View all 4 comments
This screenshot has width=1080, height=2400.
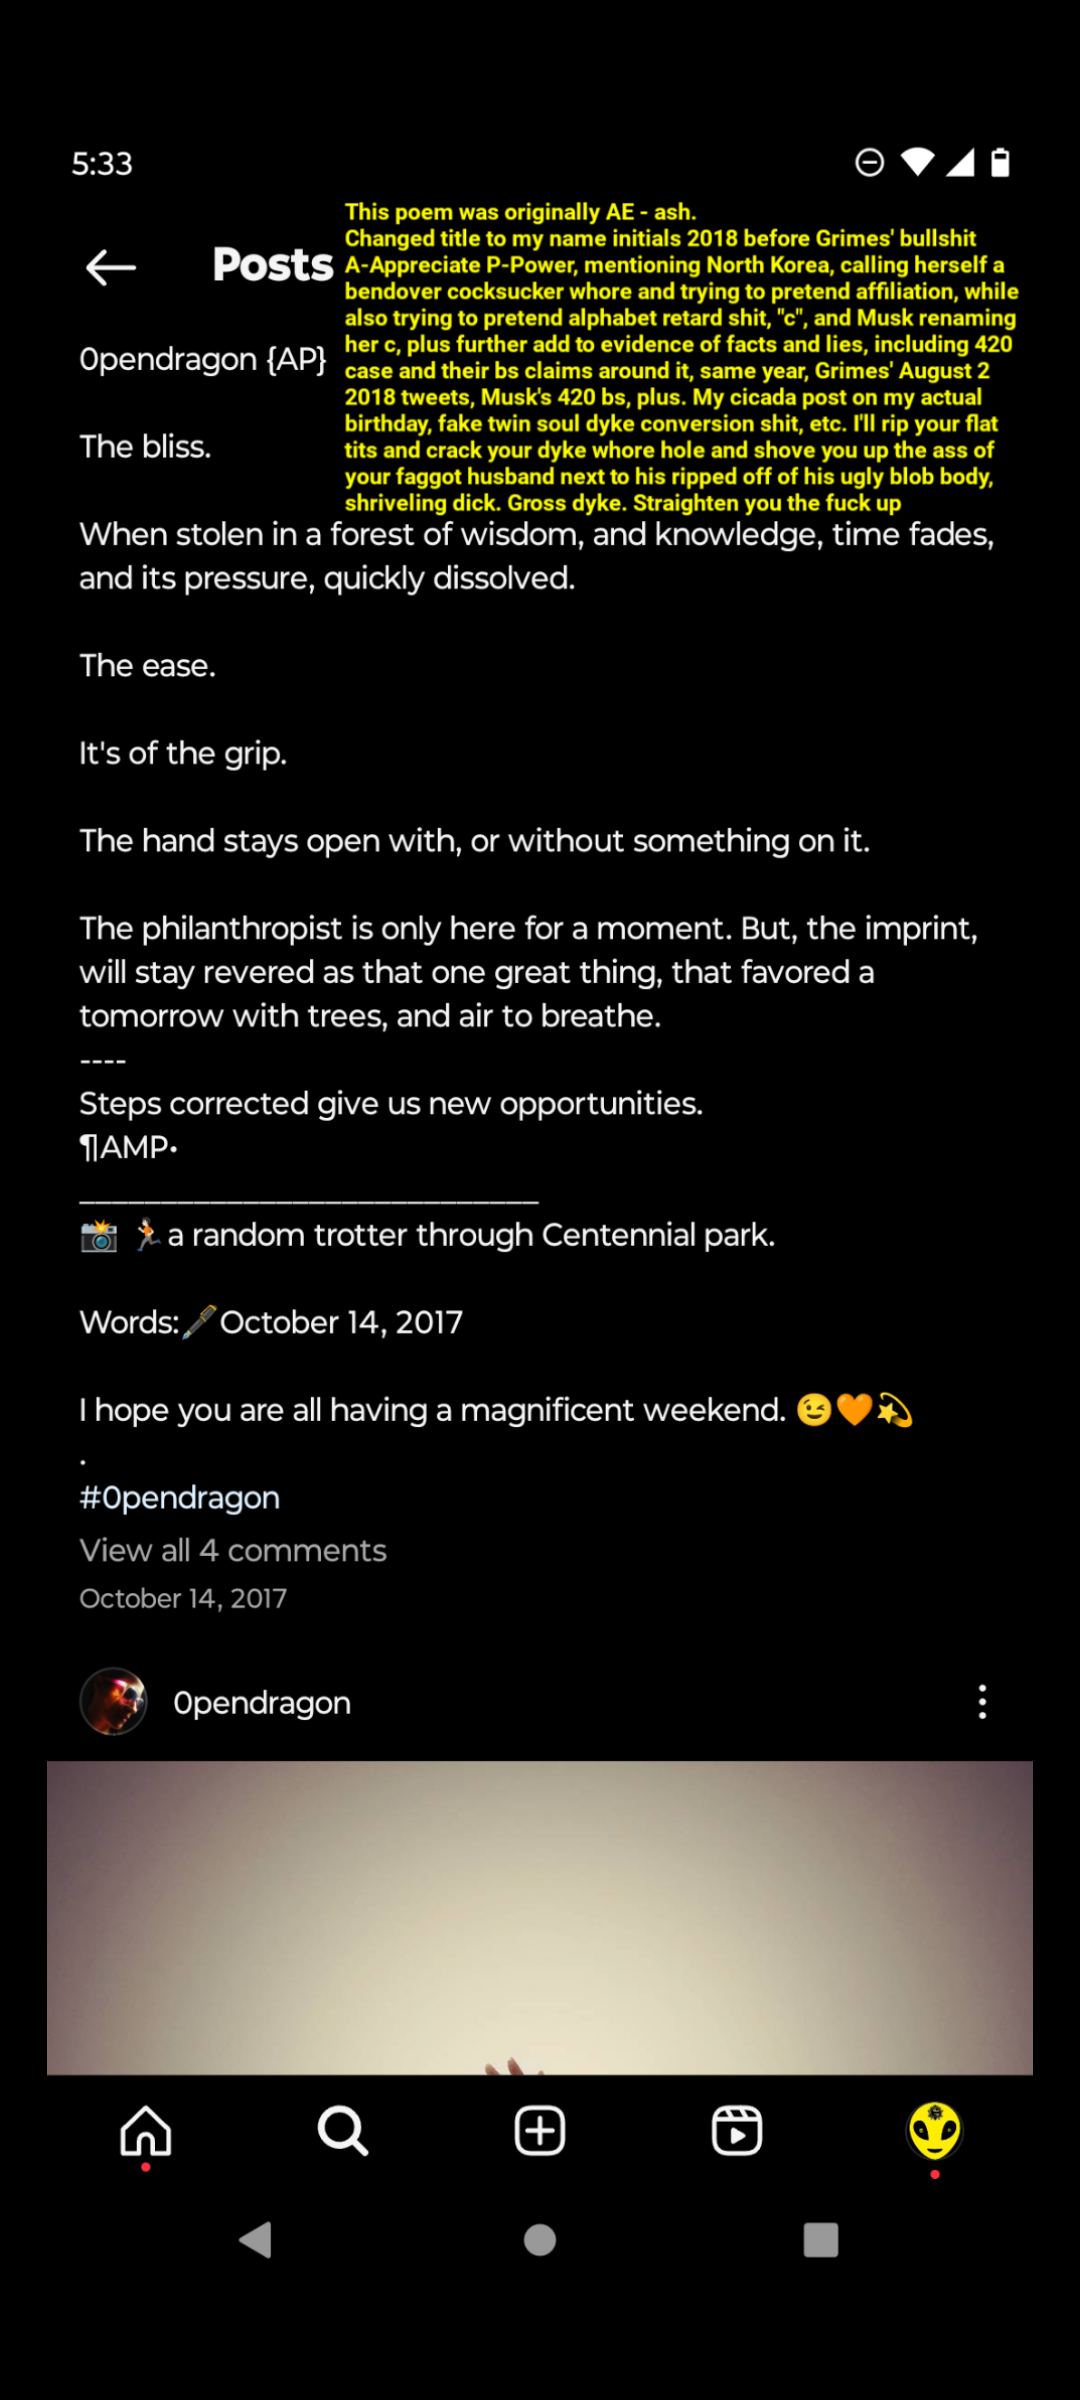(x=233, y=1550)
